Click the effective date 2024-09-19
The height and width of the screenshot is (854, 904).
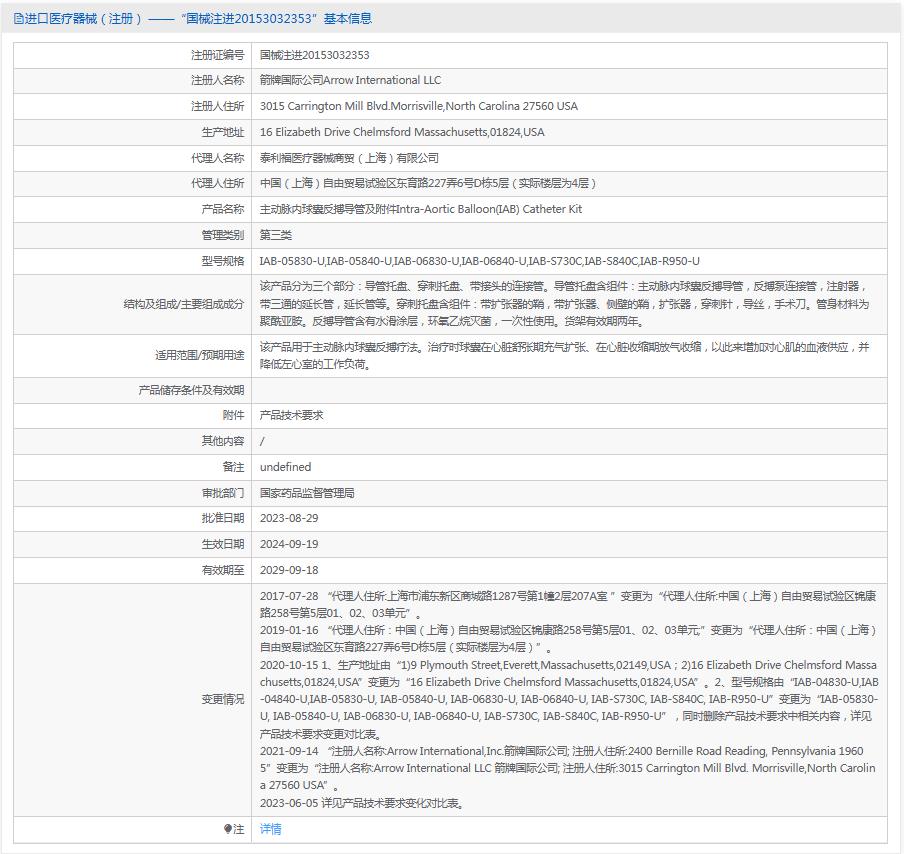click(x=288, y=544)
